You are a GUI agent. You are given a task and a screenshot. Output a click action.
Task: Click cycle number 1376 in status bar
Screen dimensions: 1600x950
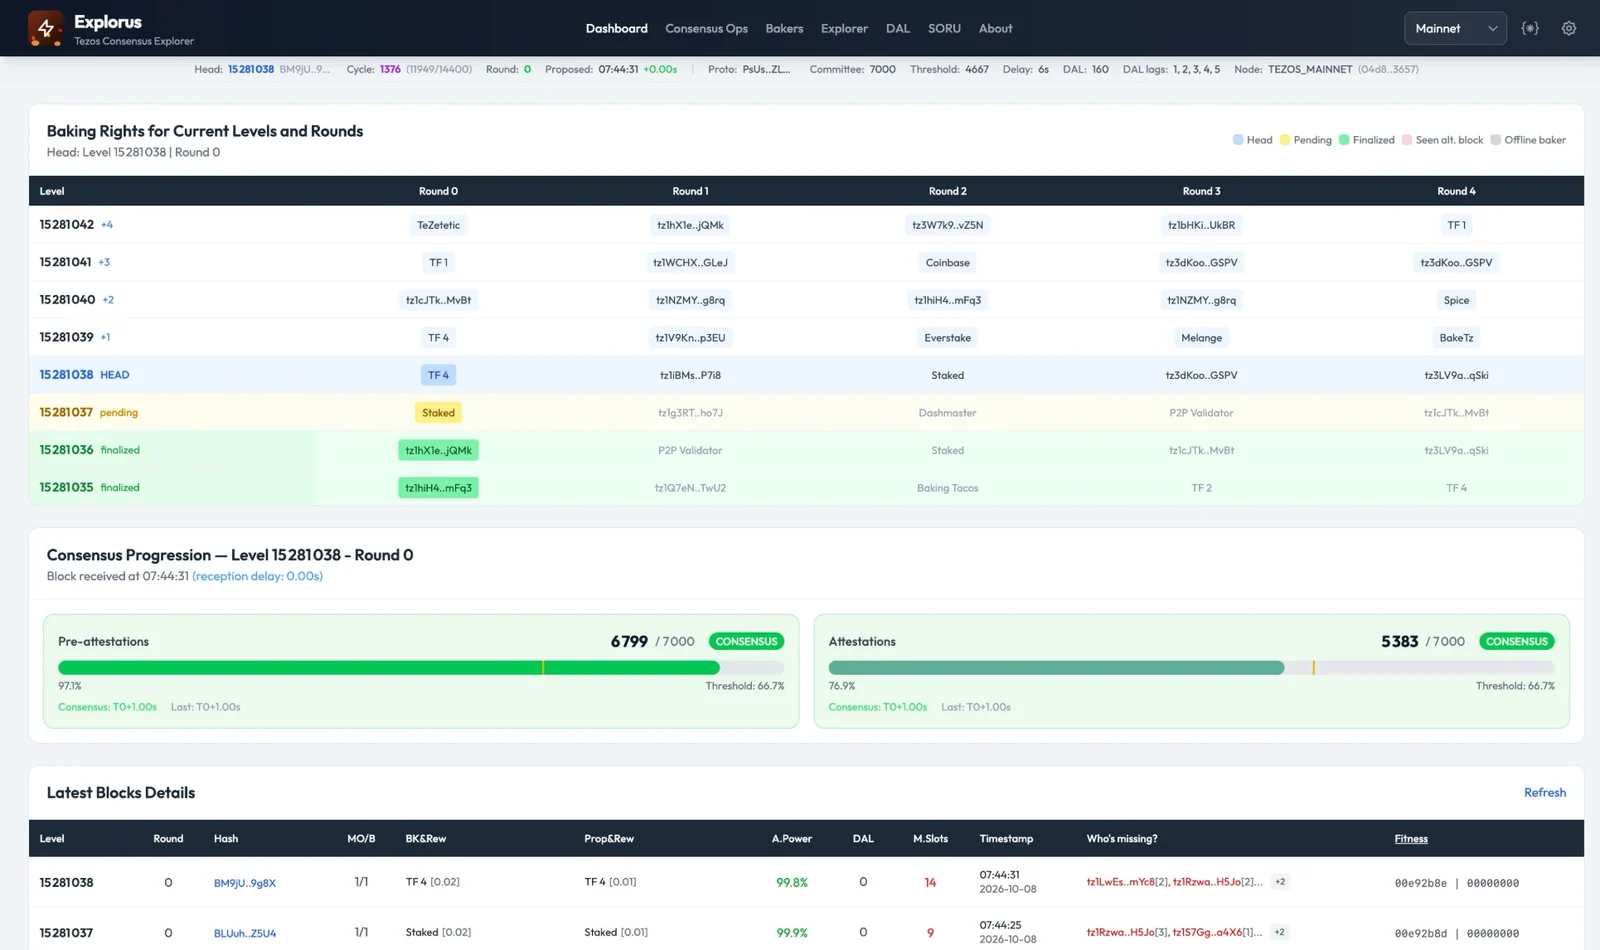coord(390,69)
